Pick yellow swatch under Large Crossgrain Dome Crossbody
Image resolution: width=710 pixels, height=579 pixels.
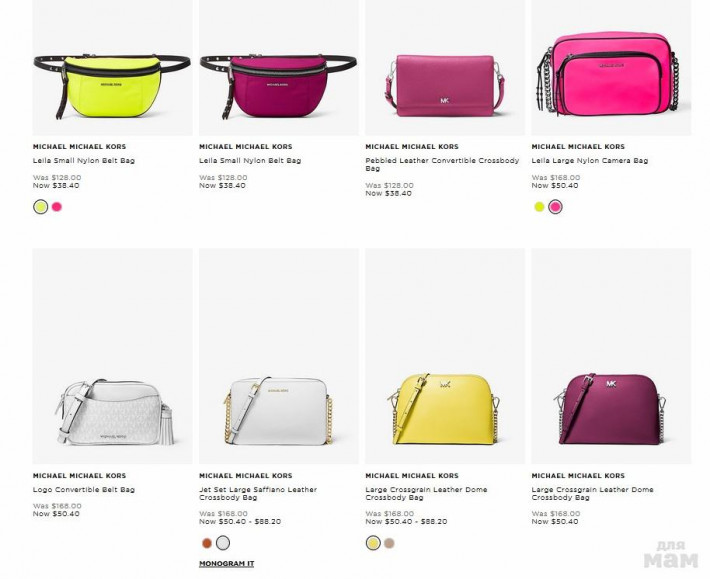coord(373,543)
